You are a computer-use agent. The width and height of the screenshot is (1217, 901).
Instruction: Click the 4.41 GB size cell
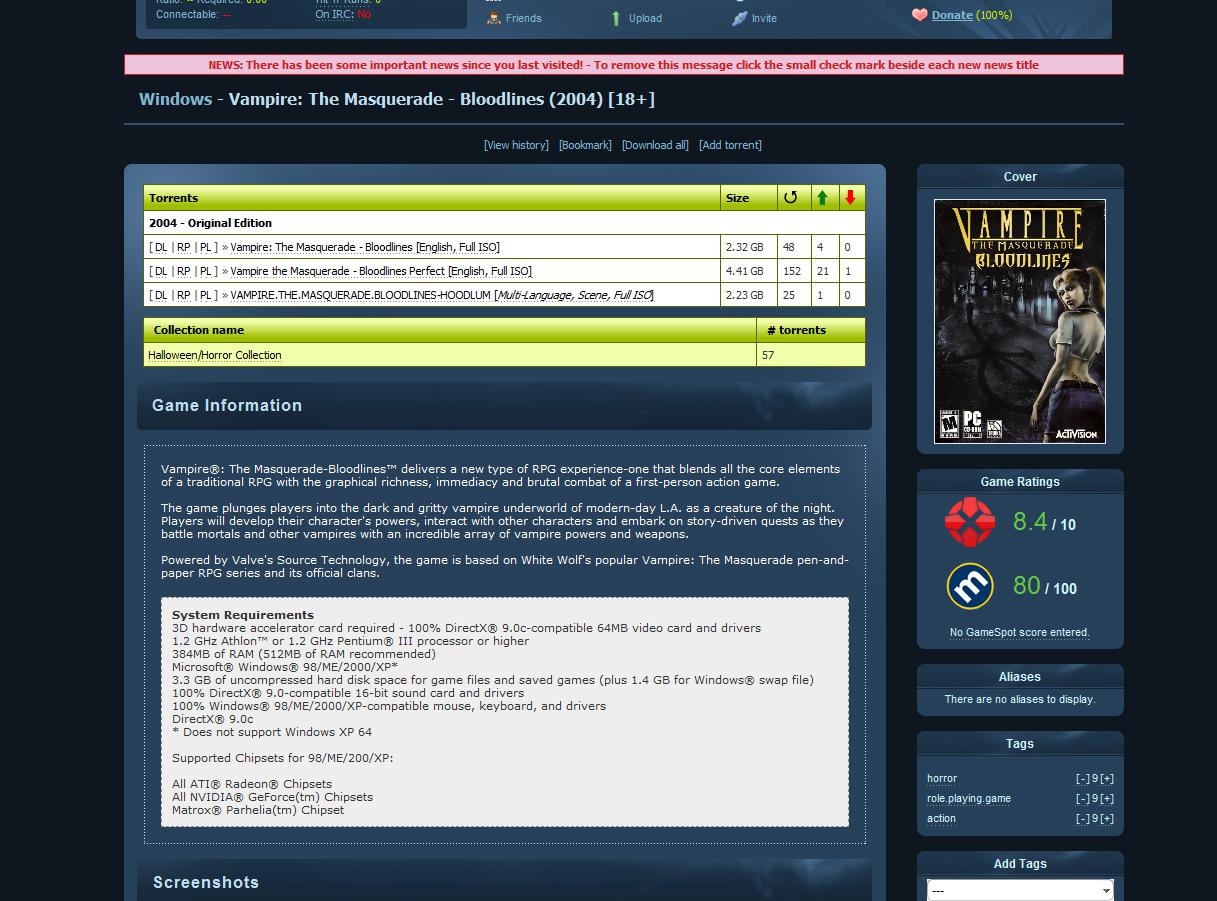[749, 271]
